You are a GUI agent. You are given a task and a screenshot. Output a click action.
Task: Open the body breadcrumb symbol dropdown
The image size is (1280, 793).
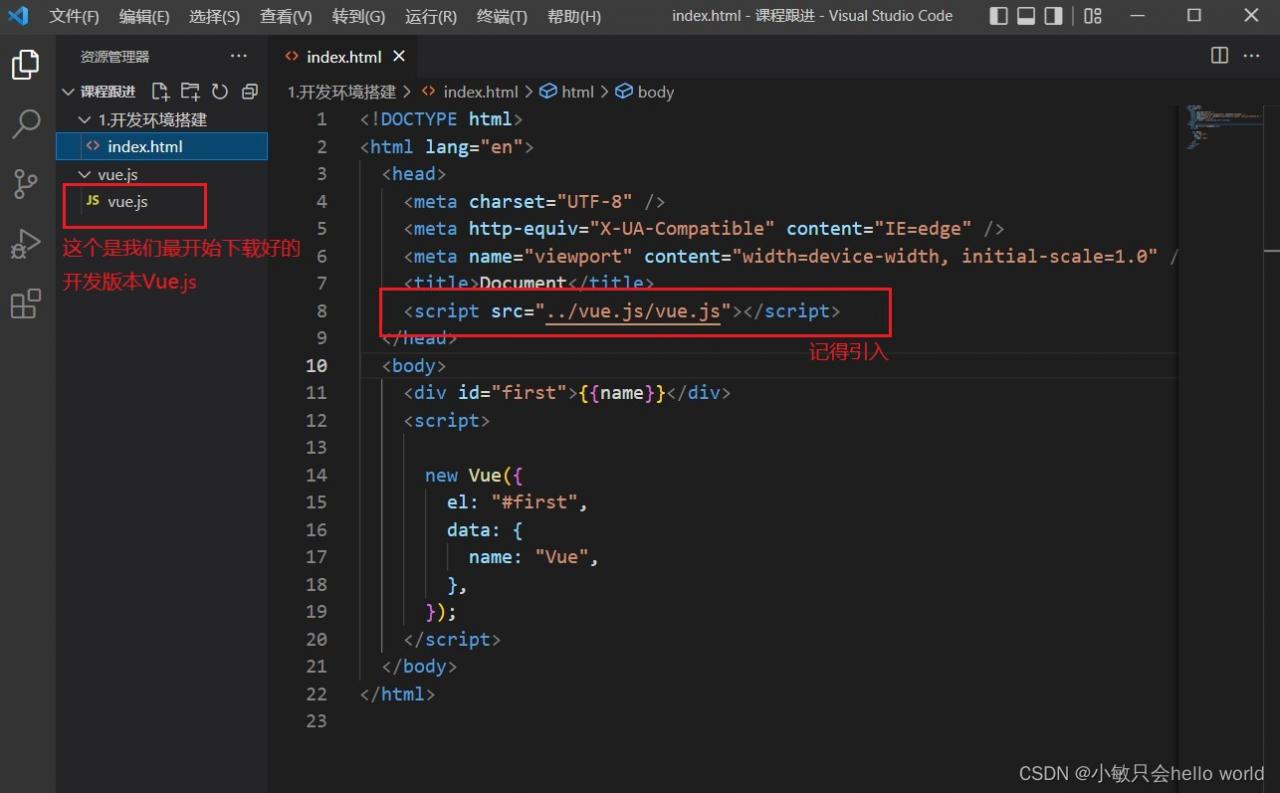[644, 92]
